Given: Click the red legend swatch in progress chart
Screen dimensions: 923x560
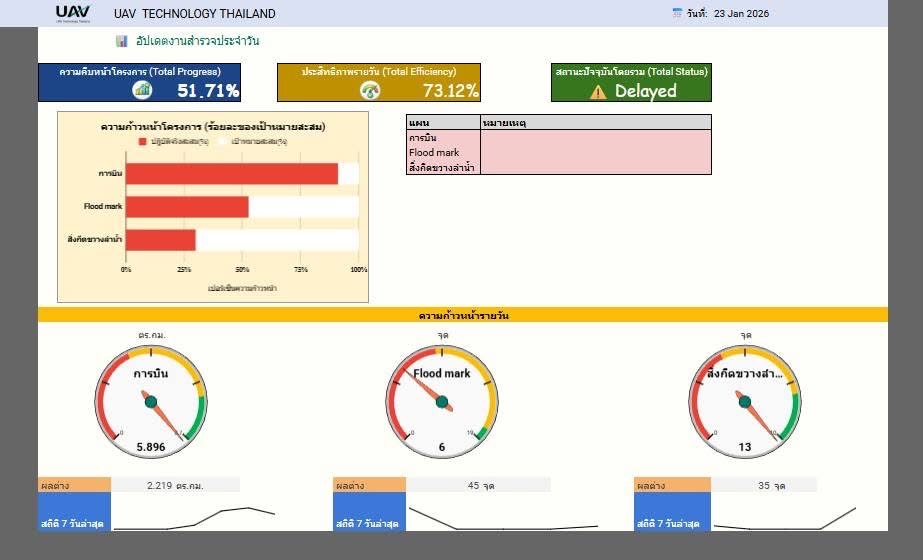Looking at the screenshot, I should pyautogui.click(x=142, y=141).
